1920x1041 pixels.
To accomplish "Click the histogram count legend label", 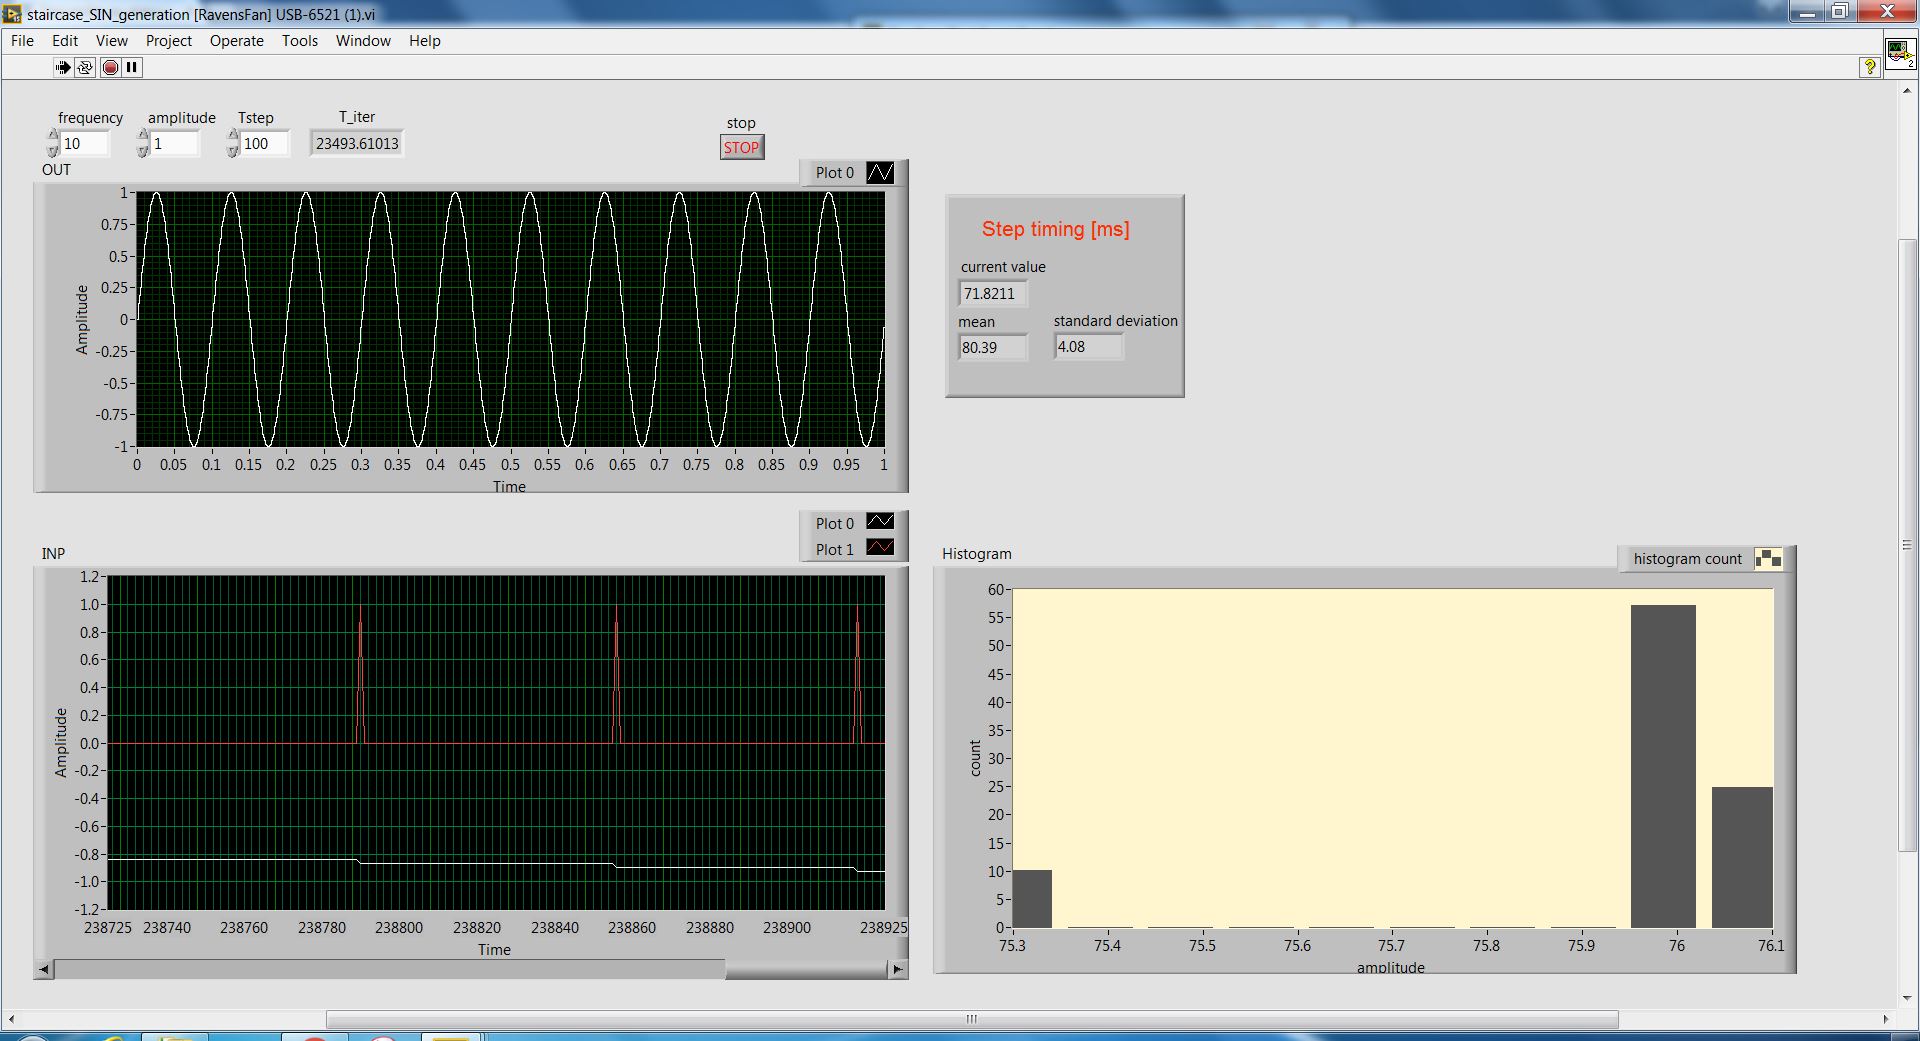I will [1688, 559].
